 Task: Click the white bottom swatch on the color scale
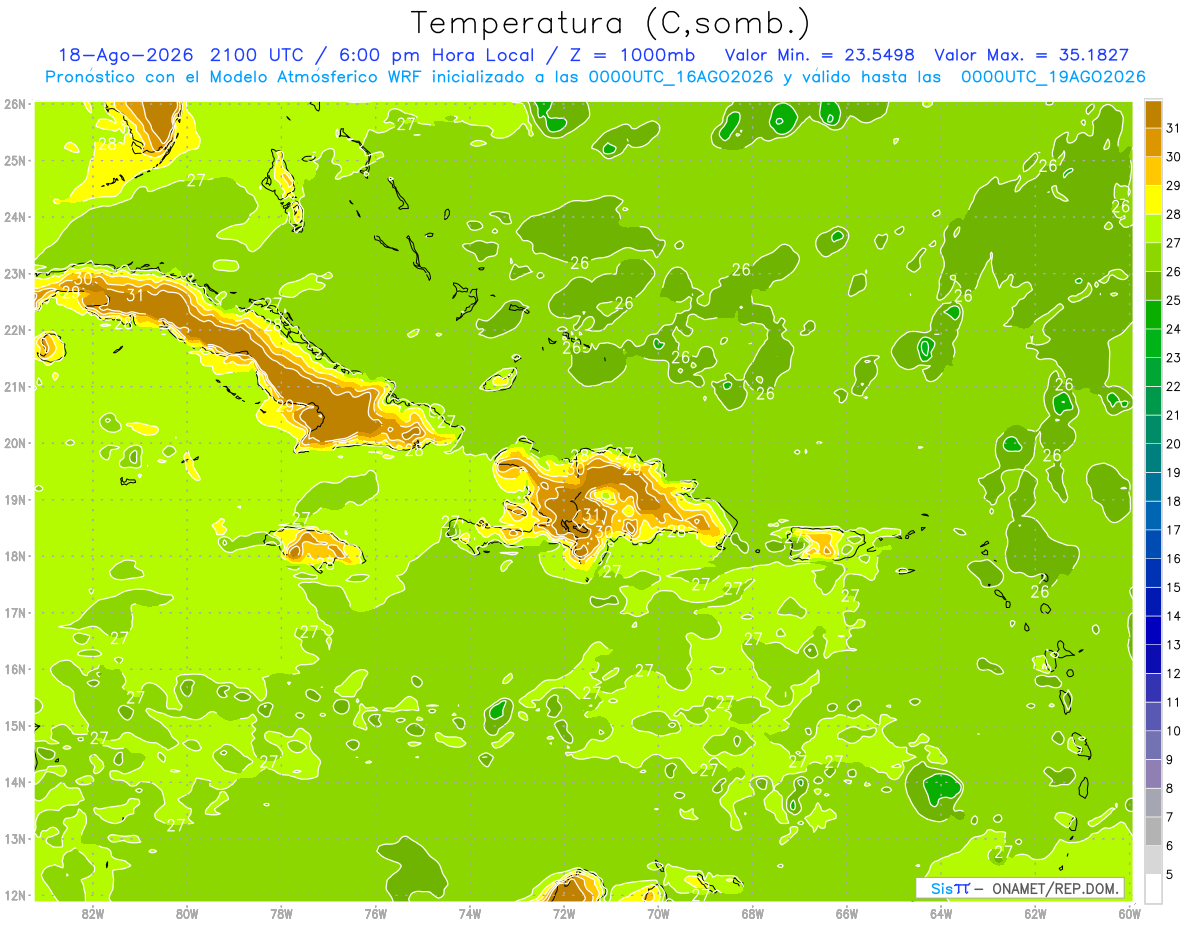pos(1153,888)
